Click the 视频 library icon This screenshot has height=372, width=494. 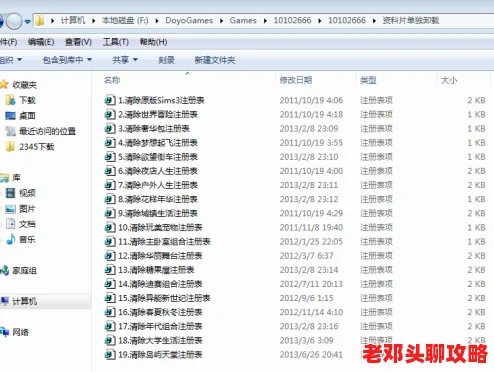[x=10, y=192]
